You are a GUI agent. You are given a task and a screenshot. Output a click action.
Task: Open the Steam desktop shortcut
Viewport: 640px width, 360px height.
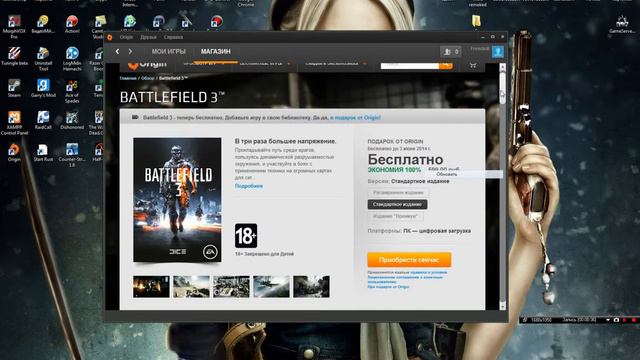pyautogui.click(x=14, y=88)
